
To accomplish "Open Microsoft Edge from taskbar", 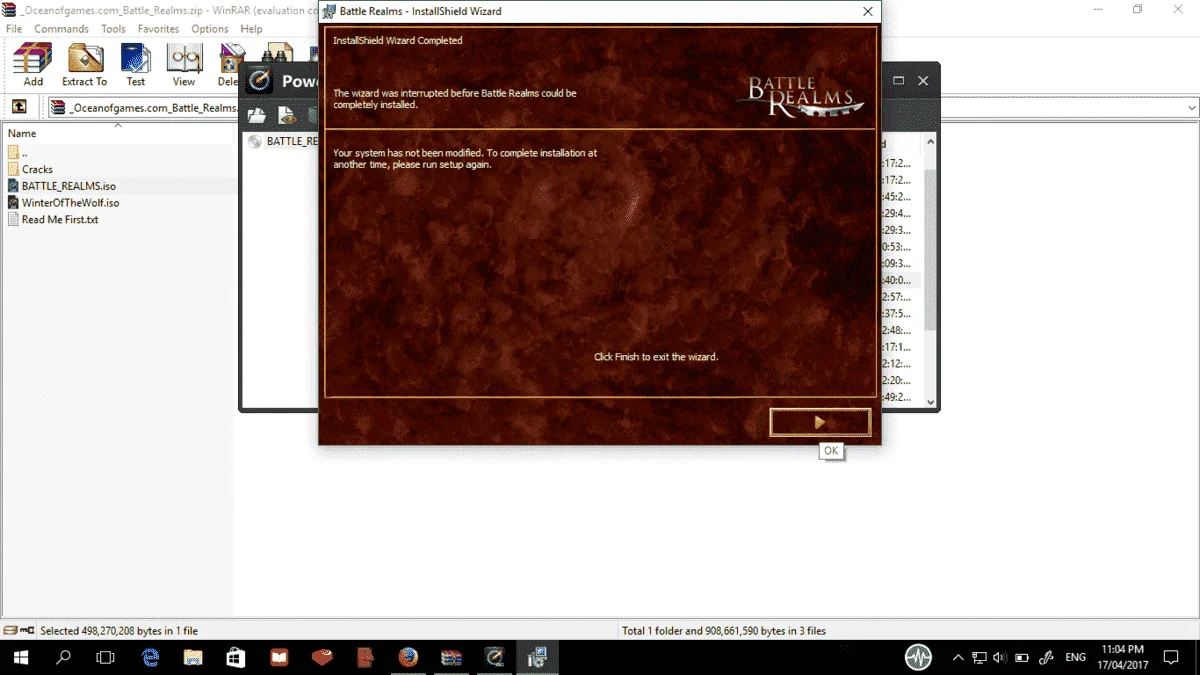I will [151, 657].
